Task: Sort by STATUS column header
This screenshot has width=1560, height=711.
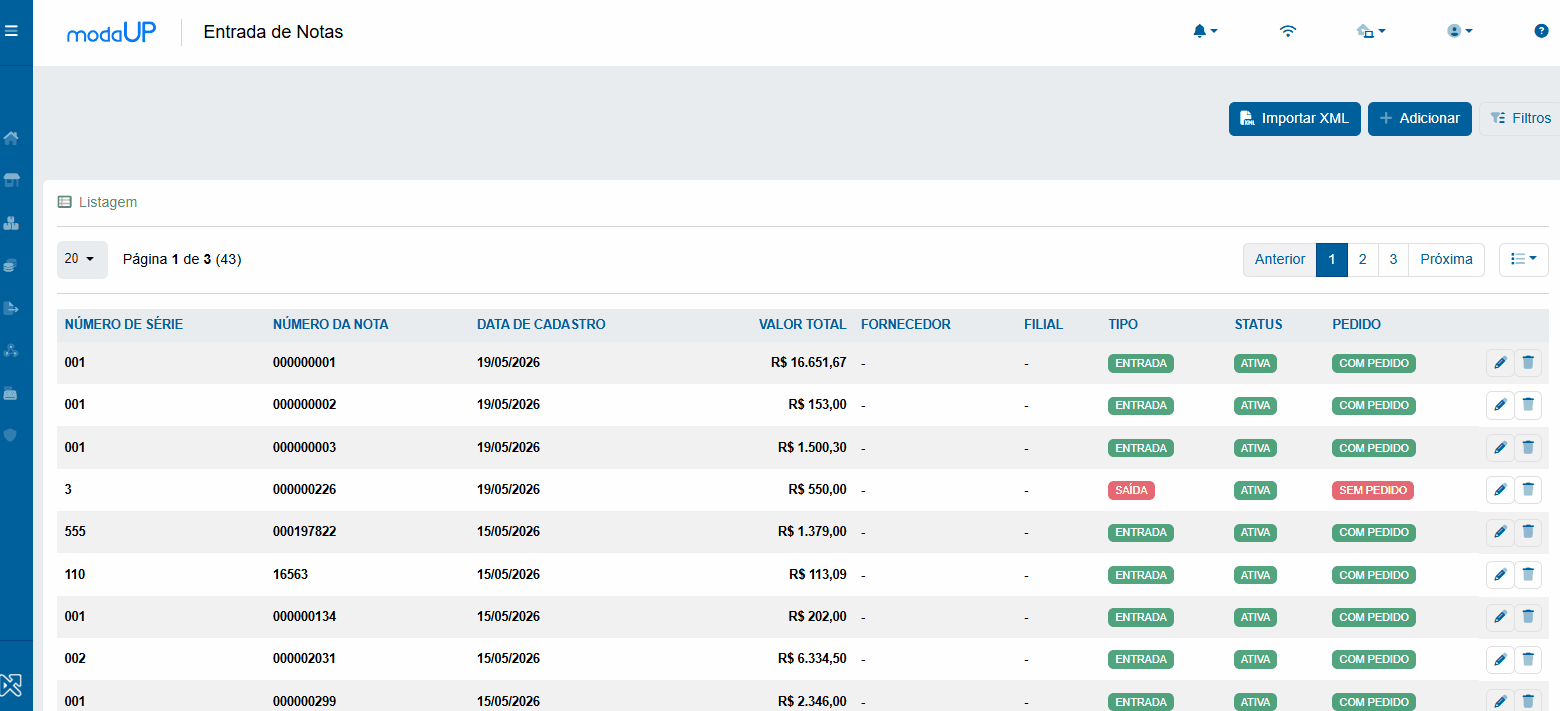Action: (x=1259, y=324)
